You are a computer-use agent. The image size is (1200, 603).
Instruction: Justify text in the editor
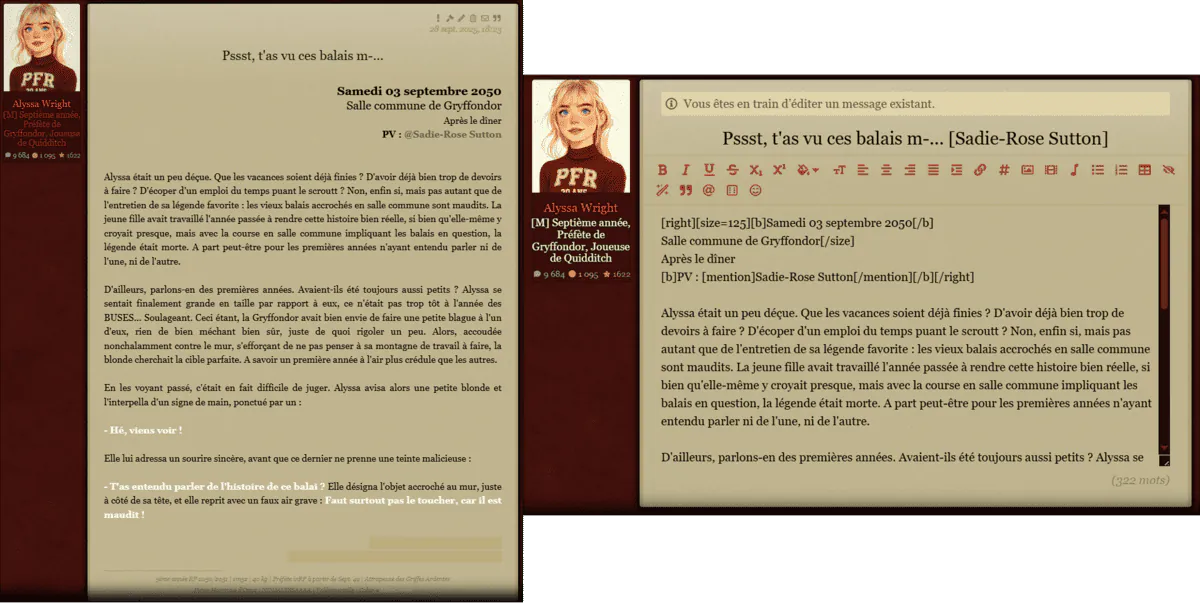(933, 170)
